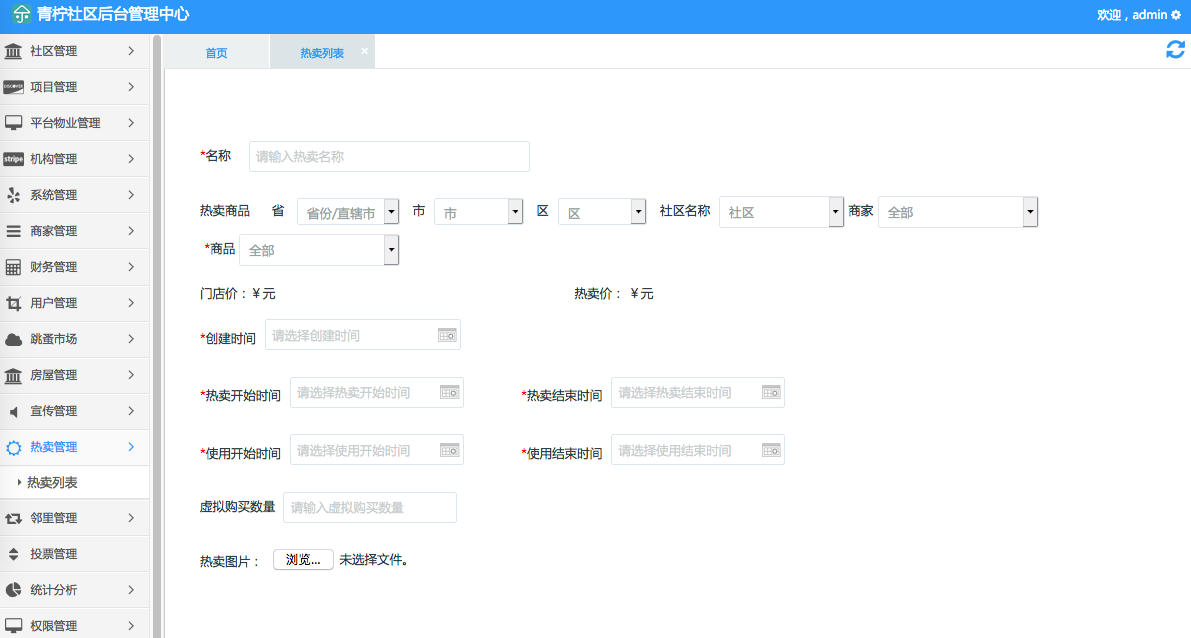
Task: Open calendar icon for 热卖结束时间
Action: click(771, 393)
